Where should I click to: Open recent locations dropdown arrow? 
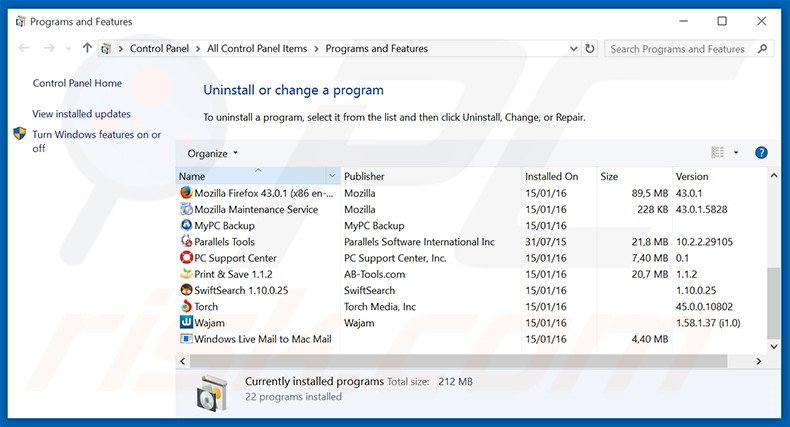69,49
